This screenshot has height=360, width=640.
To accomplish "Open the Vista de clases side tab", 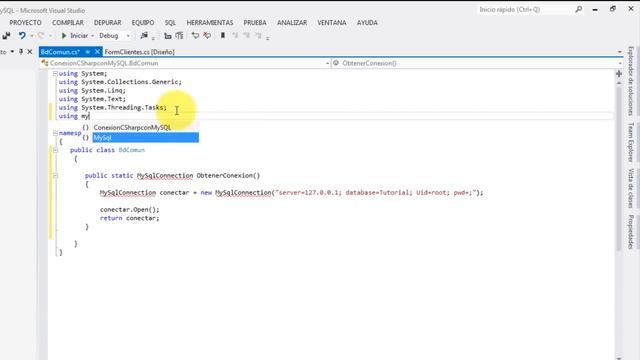I will coord(631,188).
